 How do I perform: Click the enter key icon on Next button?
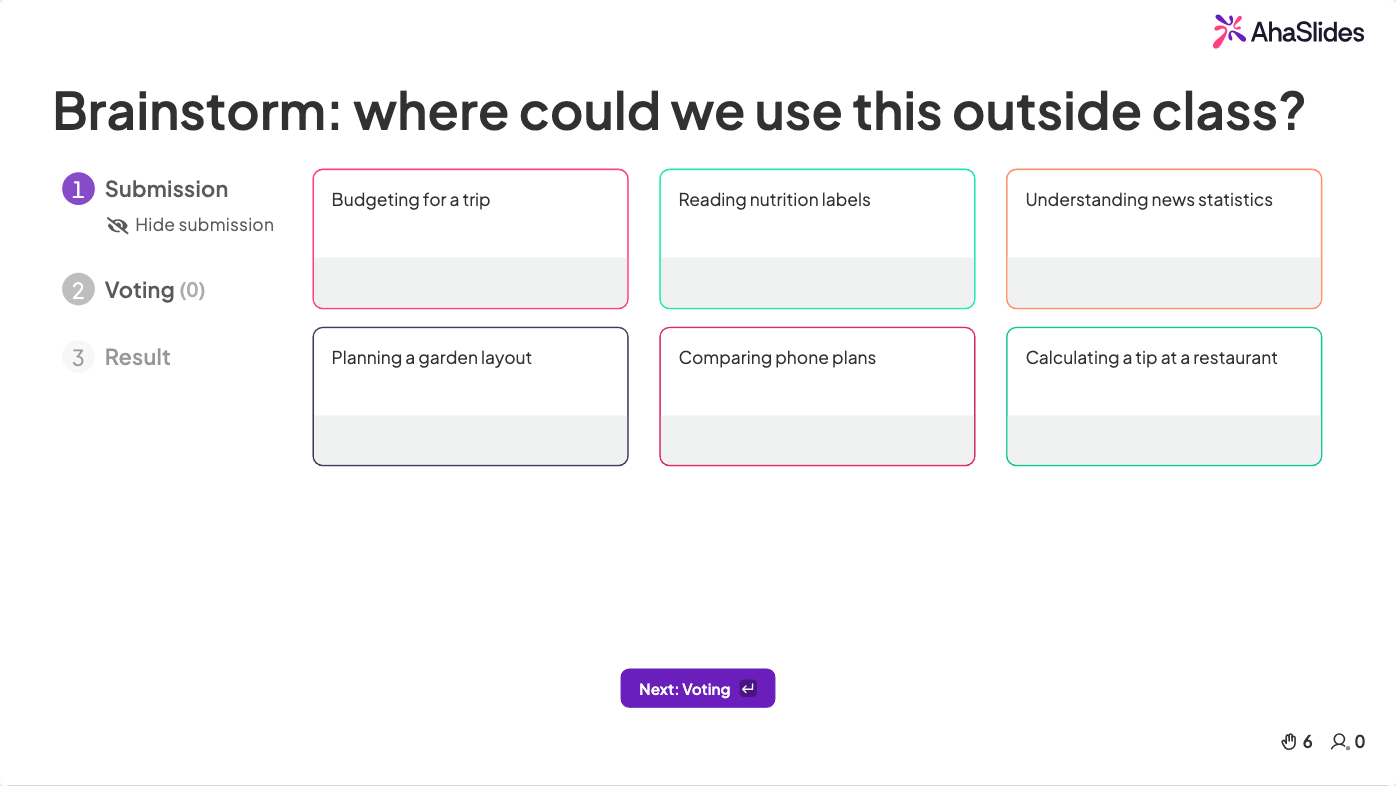pyautogui.click(x=748, y=689)
